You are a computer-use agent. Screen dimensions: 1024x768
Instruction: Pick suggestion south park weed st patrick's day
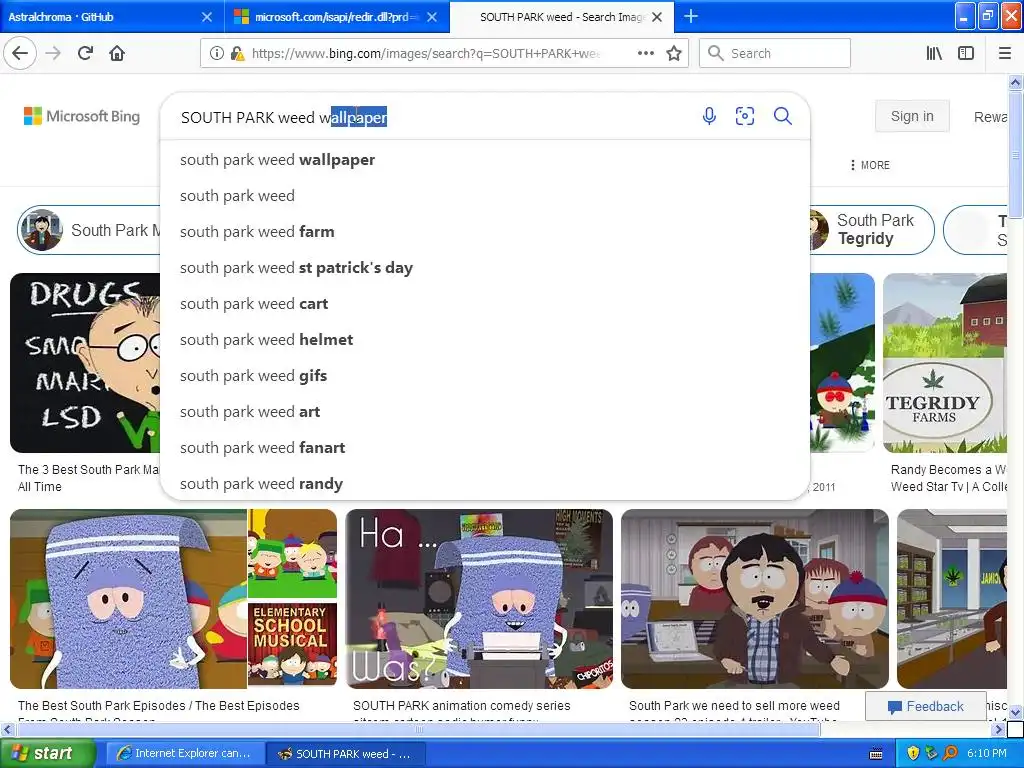[485, 268]
